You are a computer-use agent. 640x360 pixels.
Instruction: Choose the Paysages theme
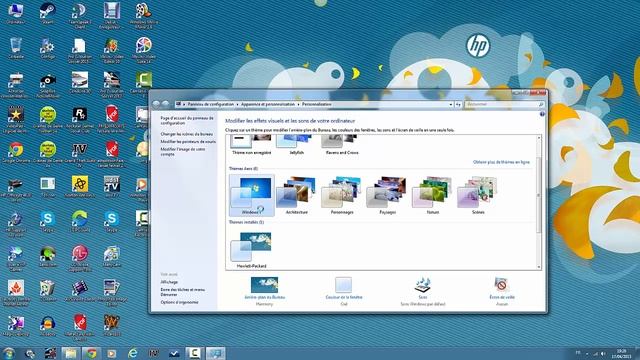(x=387, y=196)
